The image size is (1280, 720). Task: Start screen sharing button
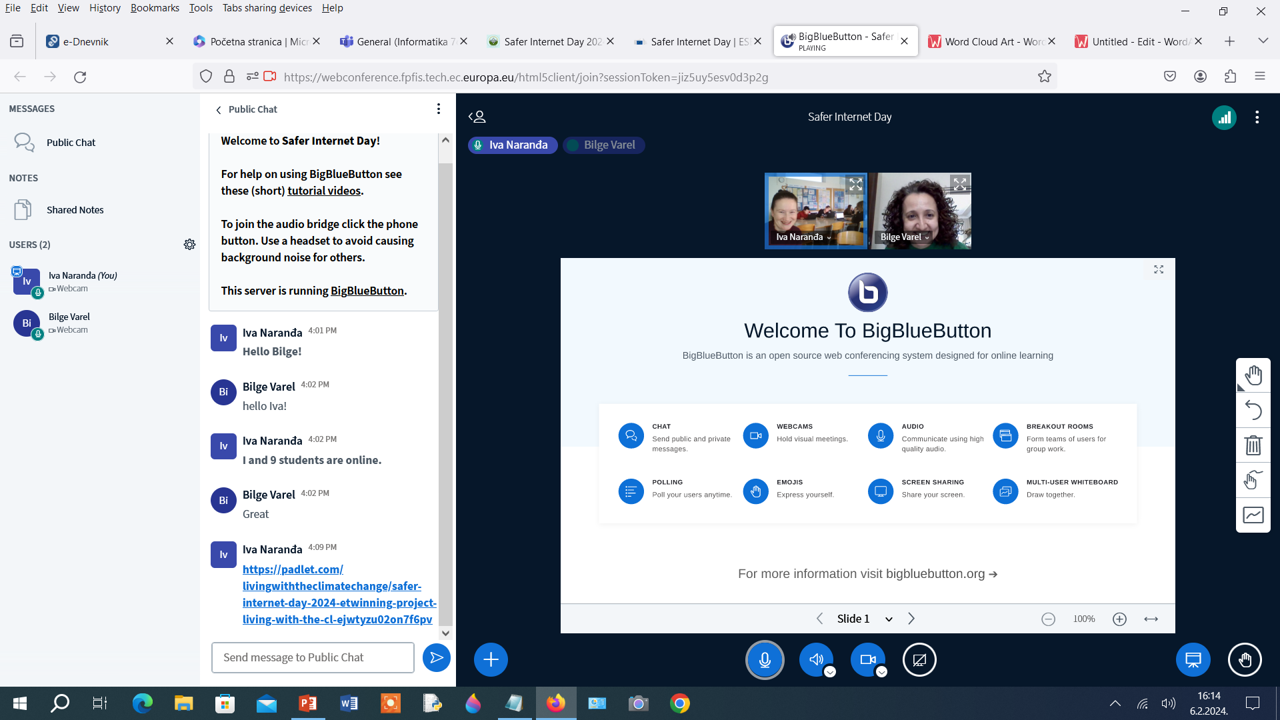[x=919, y=660]
